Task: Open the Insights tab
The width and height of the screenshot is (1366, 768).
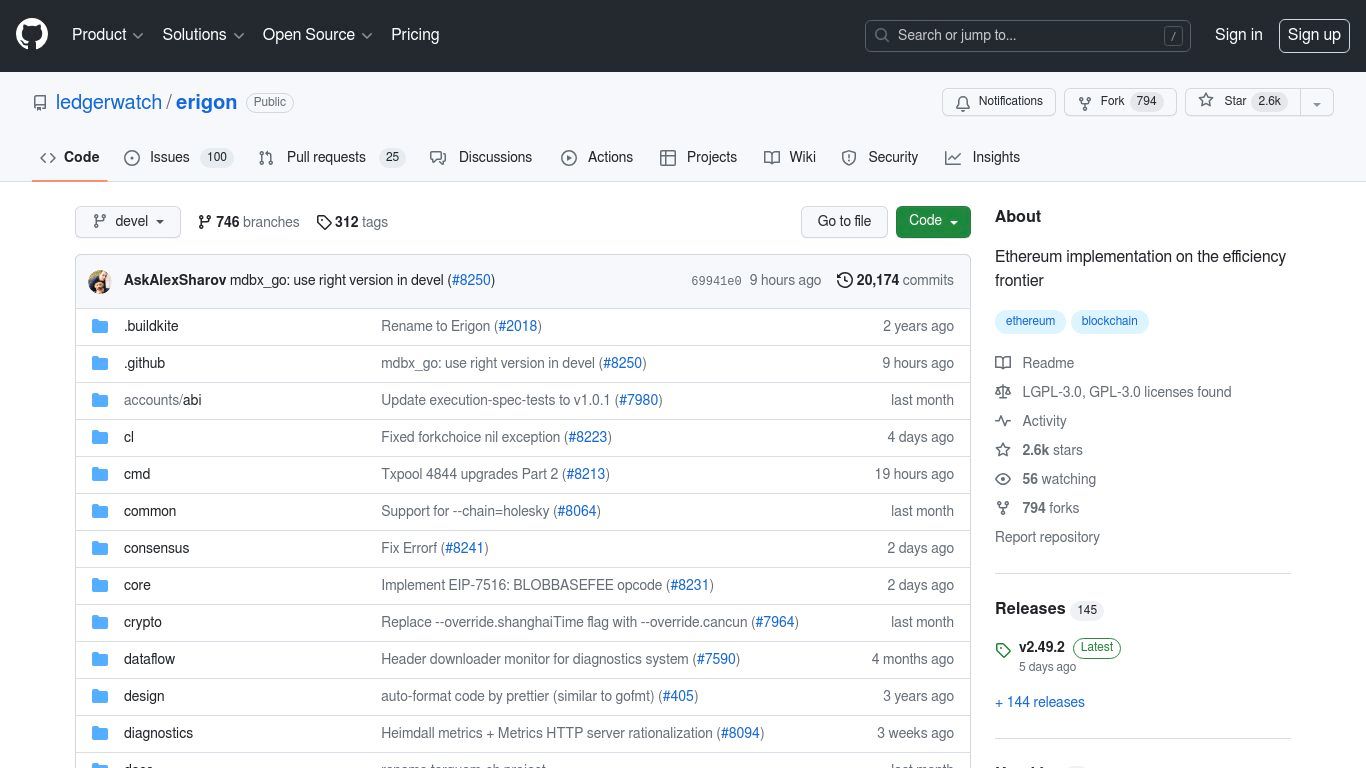Action: click(983, 157)
